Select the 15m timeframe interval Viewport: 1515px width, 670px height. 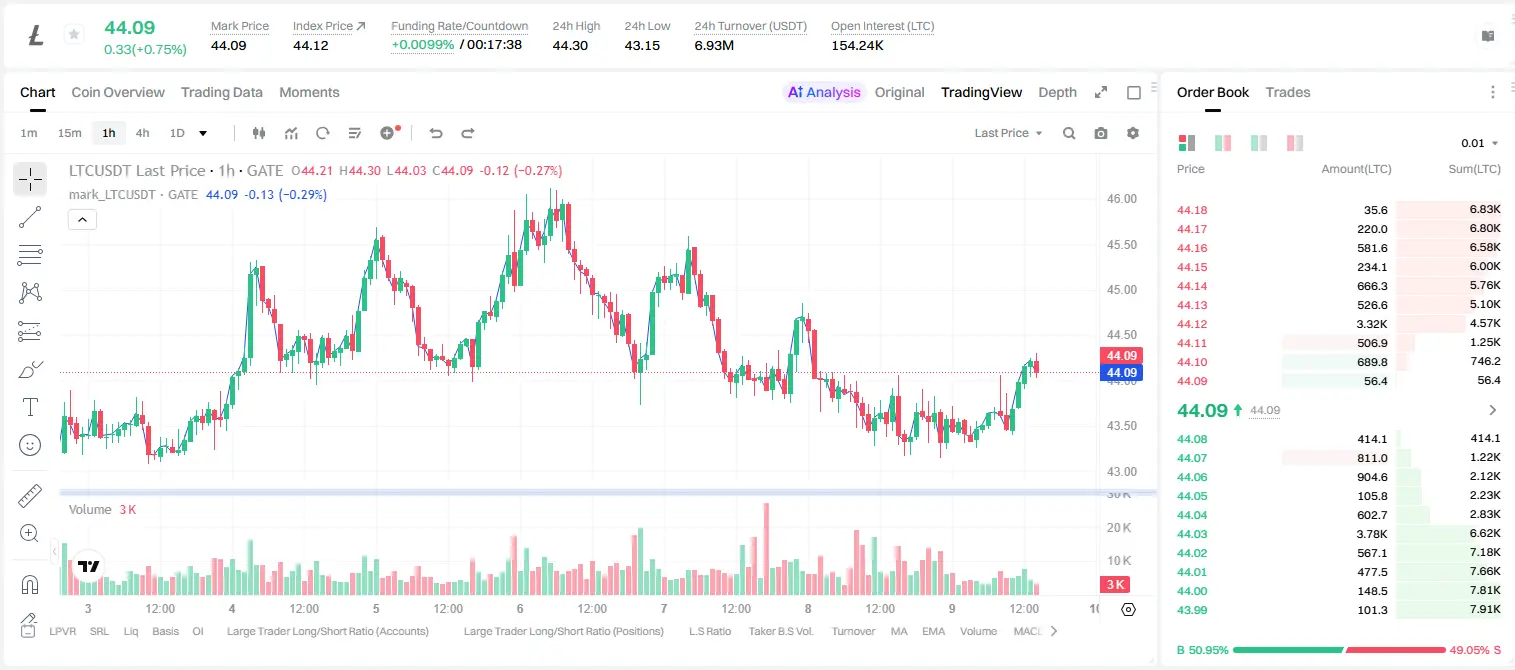click(69, 133)
